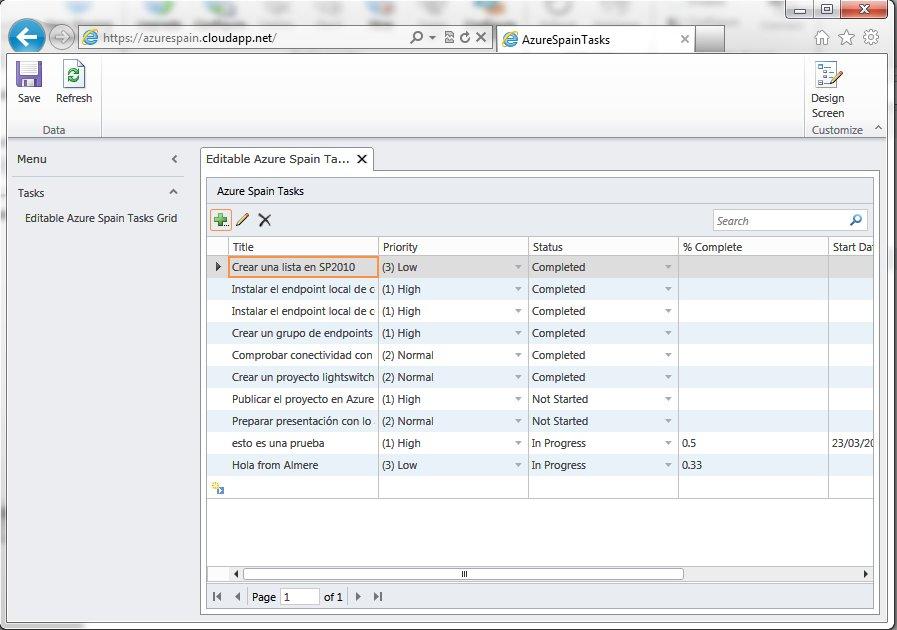Screen dimensions: 897x630
Task: Click the browser address bar URL
Action: (x=190, y=38)
